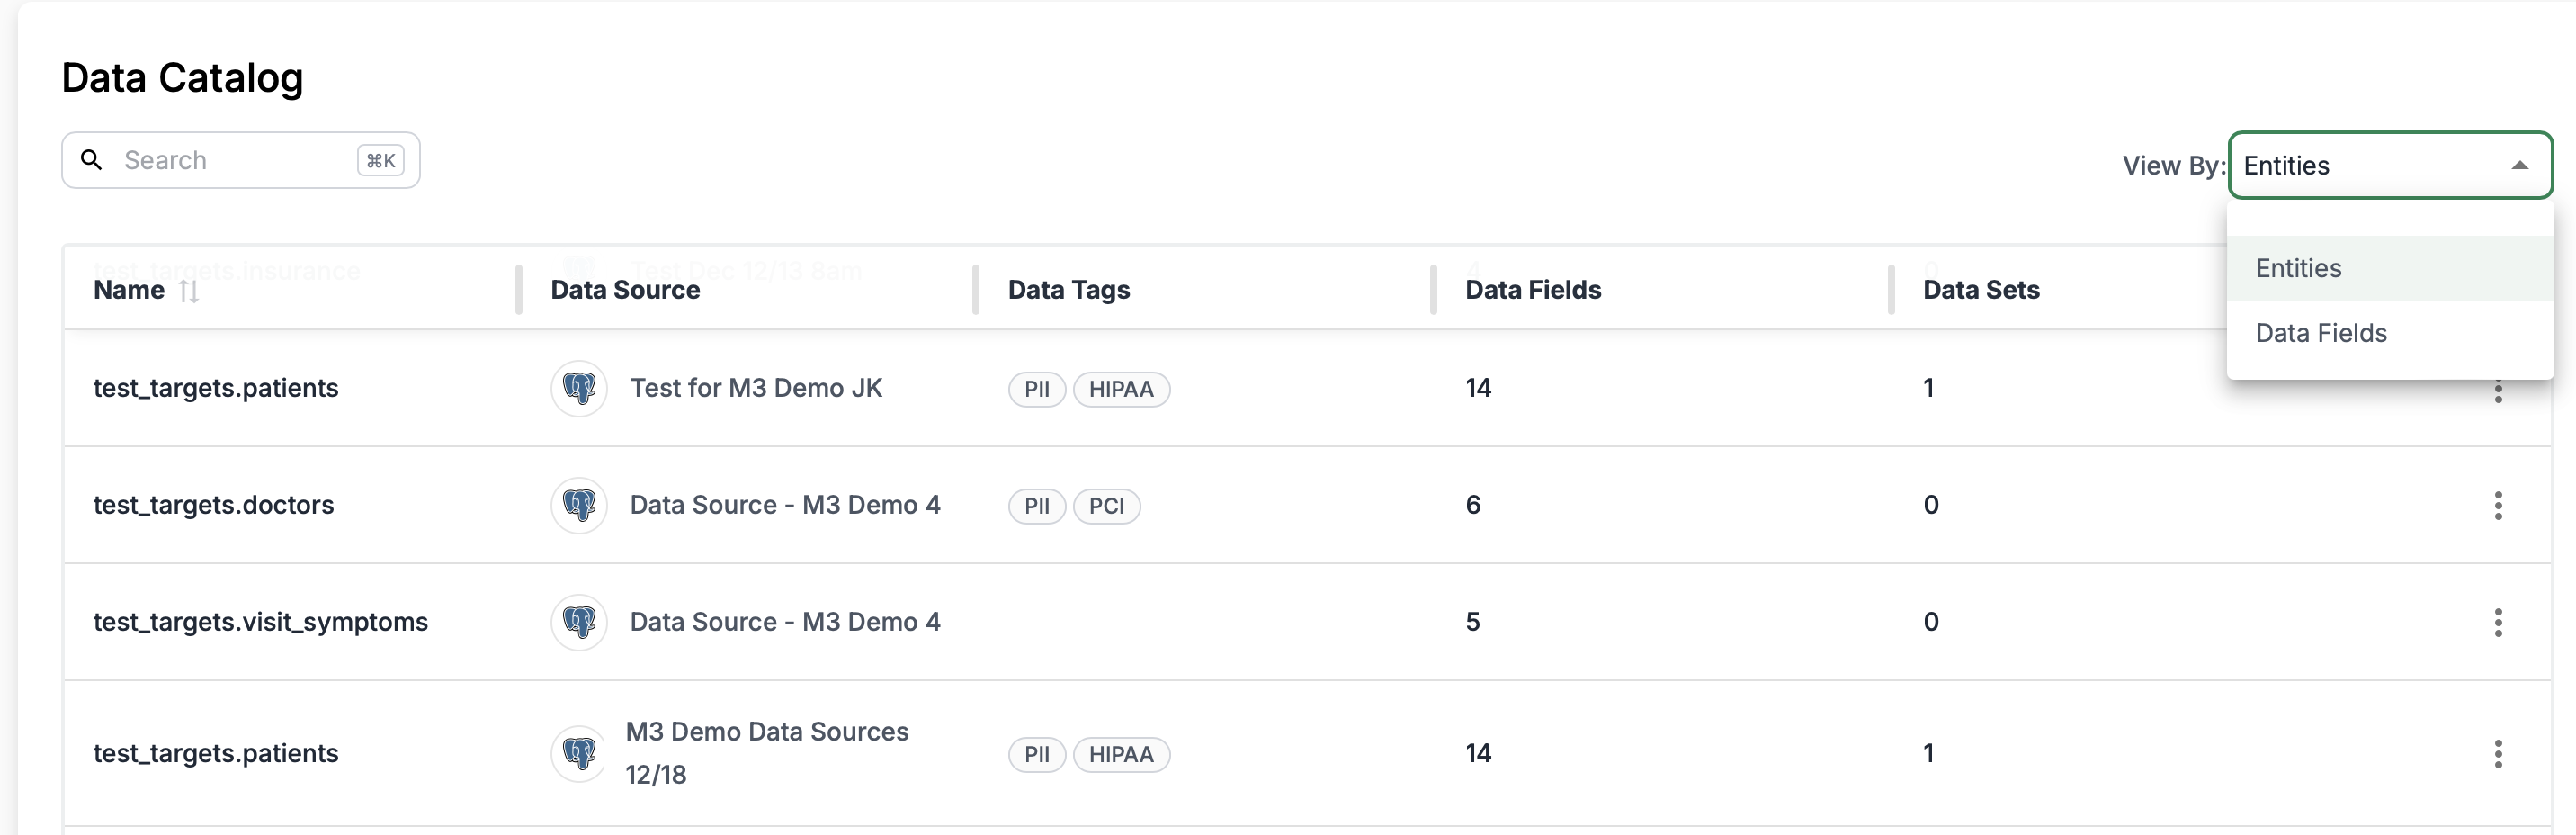Click the PII tag on test_targets.patients
2576x835 pixels.
(1036, 389)
